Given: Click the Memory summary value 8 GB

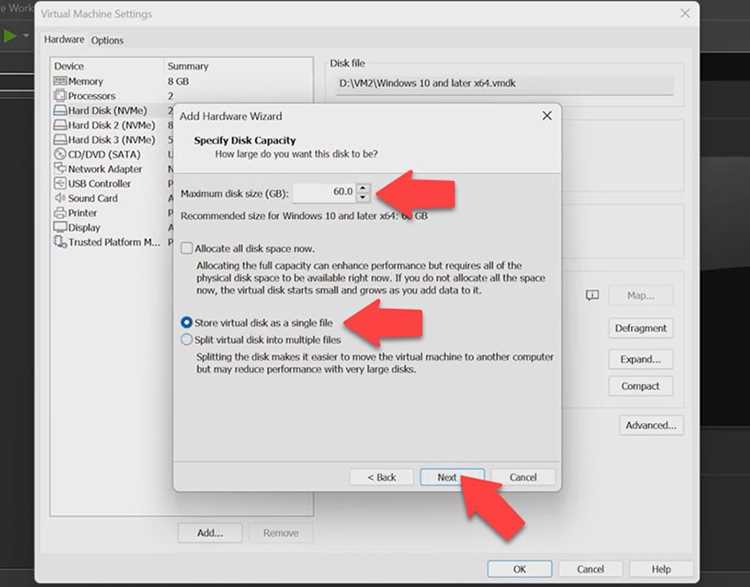Looking at the screenshot, I should coord(178,81).
